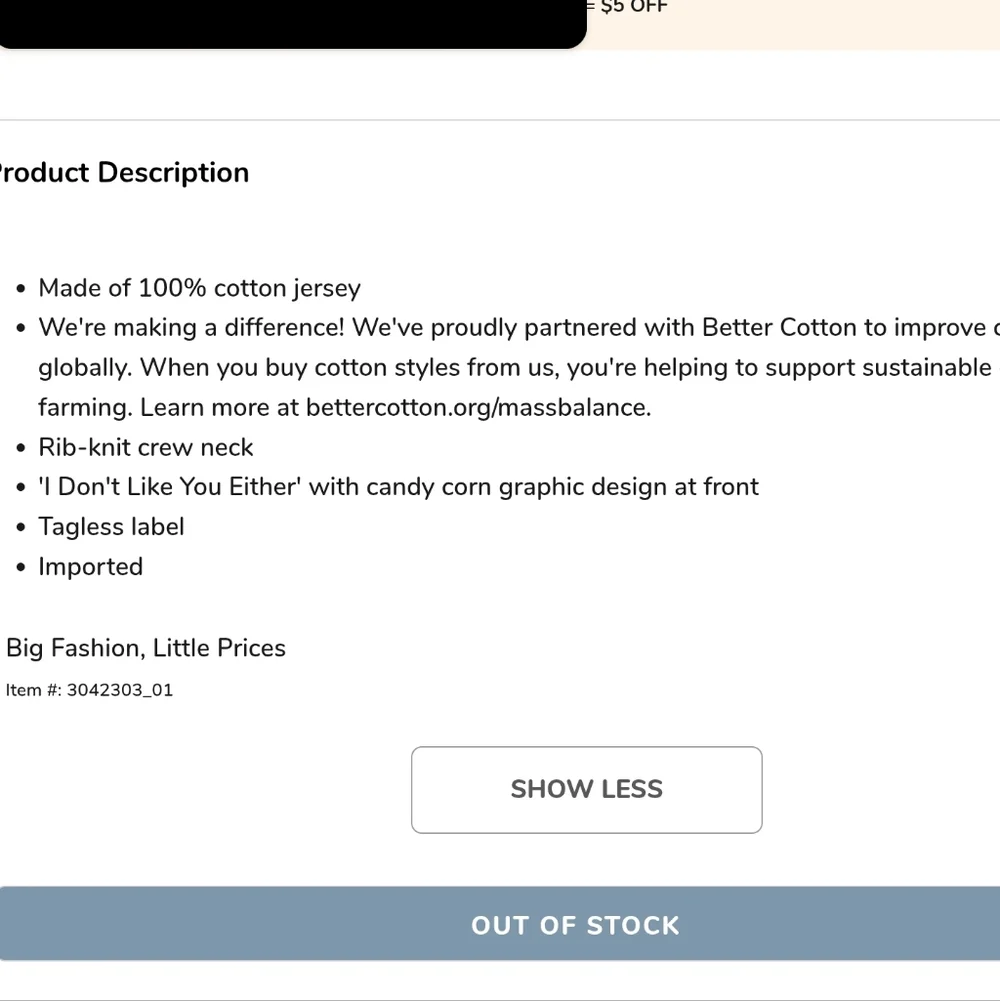Select 'Made of 100% cotton jersey' bullet
The image size is (1000, 1001).
(x=199, y=289)
